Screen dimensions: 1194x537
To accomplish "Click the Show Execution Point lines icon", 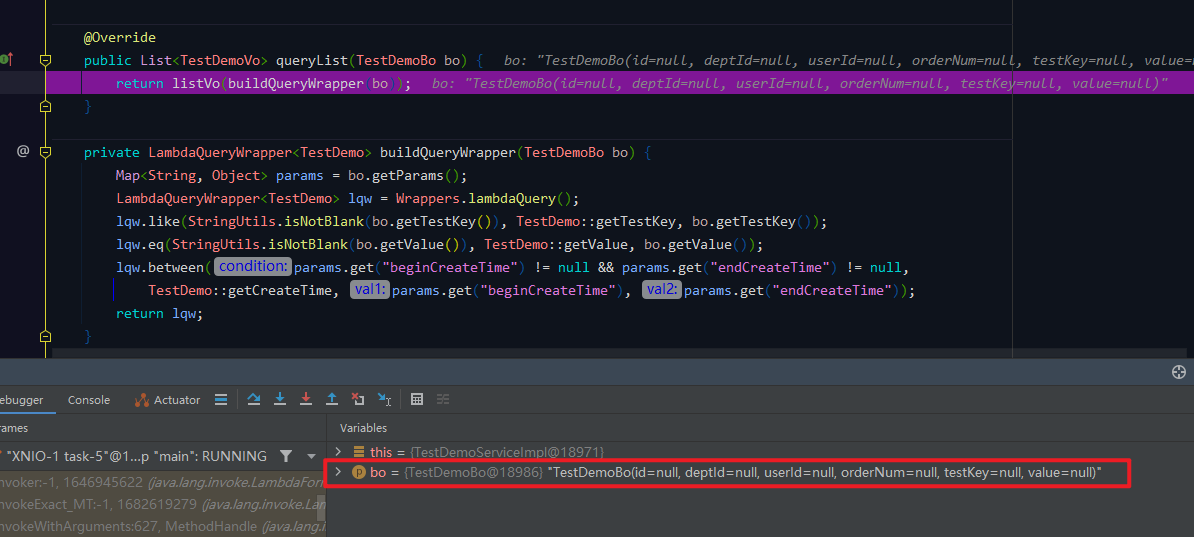I will pos(221,399).
